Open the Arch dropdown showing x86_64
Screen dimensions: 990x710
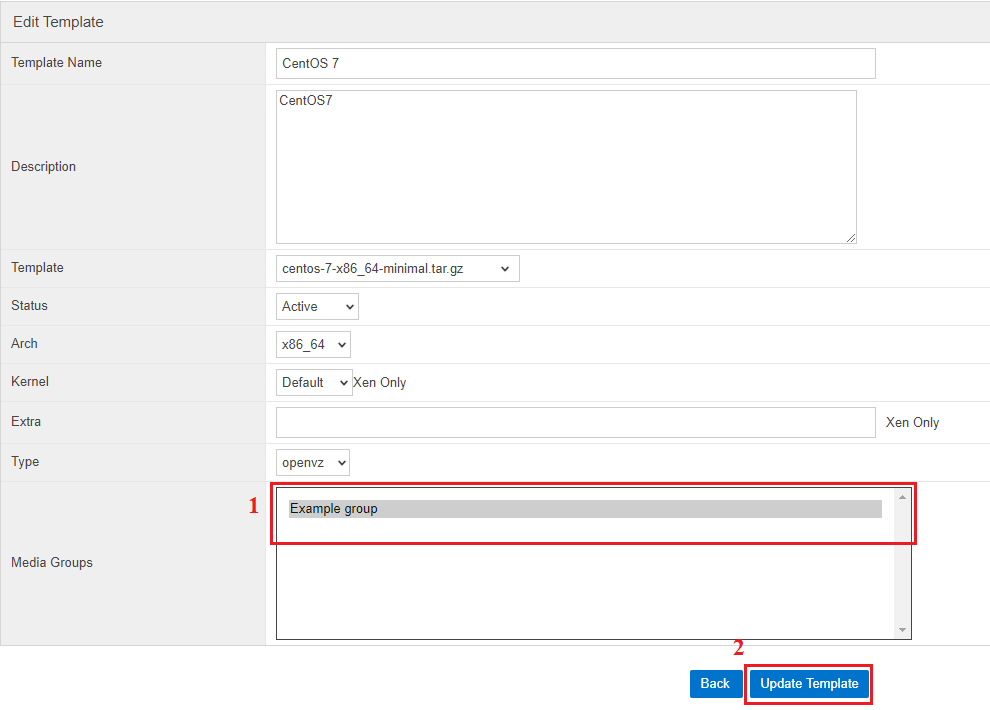313,344
